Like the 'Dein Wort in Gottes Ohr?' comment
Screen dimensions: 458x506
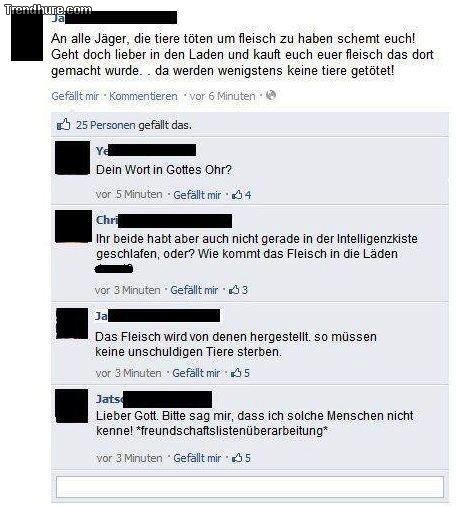pyautogui.click(x=197, y=195)
